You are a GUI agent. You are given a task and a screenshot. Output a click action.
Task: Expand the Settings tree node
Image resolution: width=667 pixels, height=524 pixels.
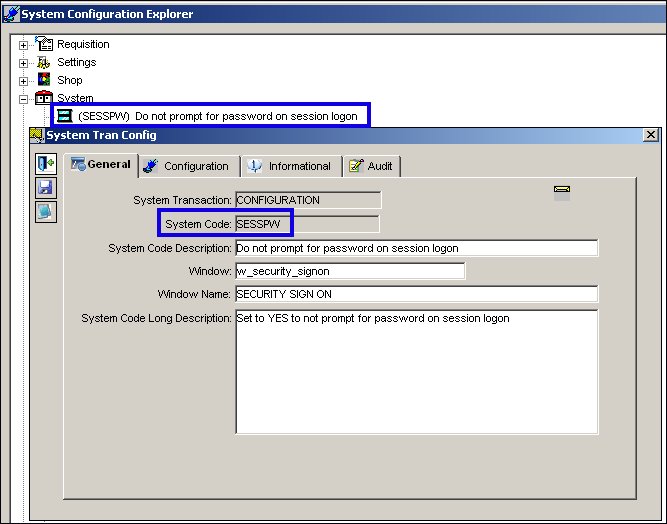(23, 63)
